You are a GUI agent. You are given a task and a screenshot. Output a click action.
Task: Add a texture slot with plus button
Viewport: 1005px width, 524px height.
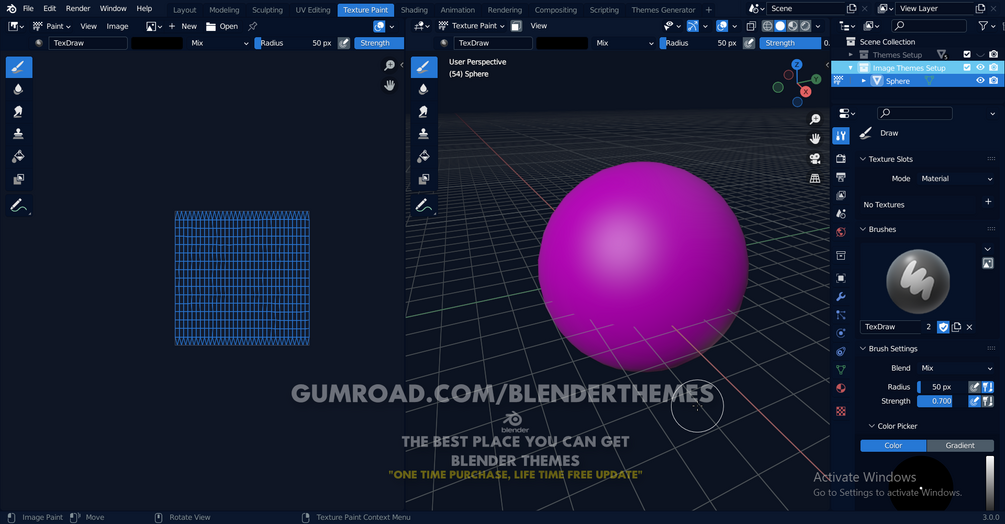click(x=988, y=202)
